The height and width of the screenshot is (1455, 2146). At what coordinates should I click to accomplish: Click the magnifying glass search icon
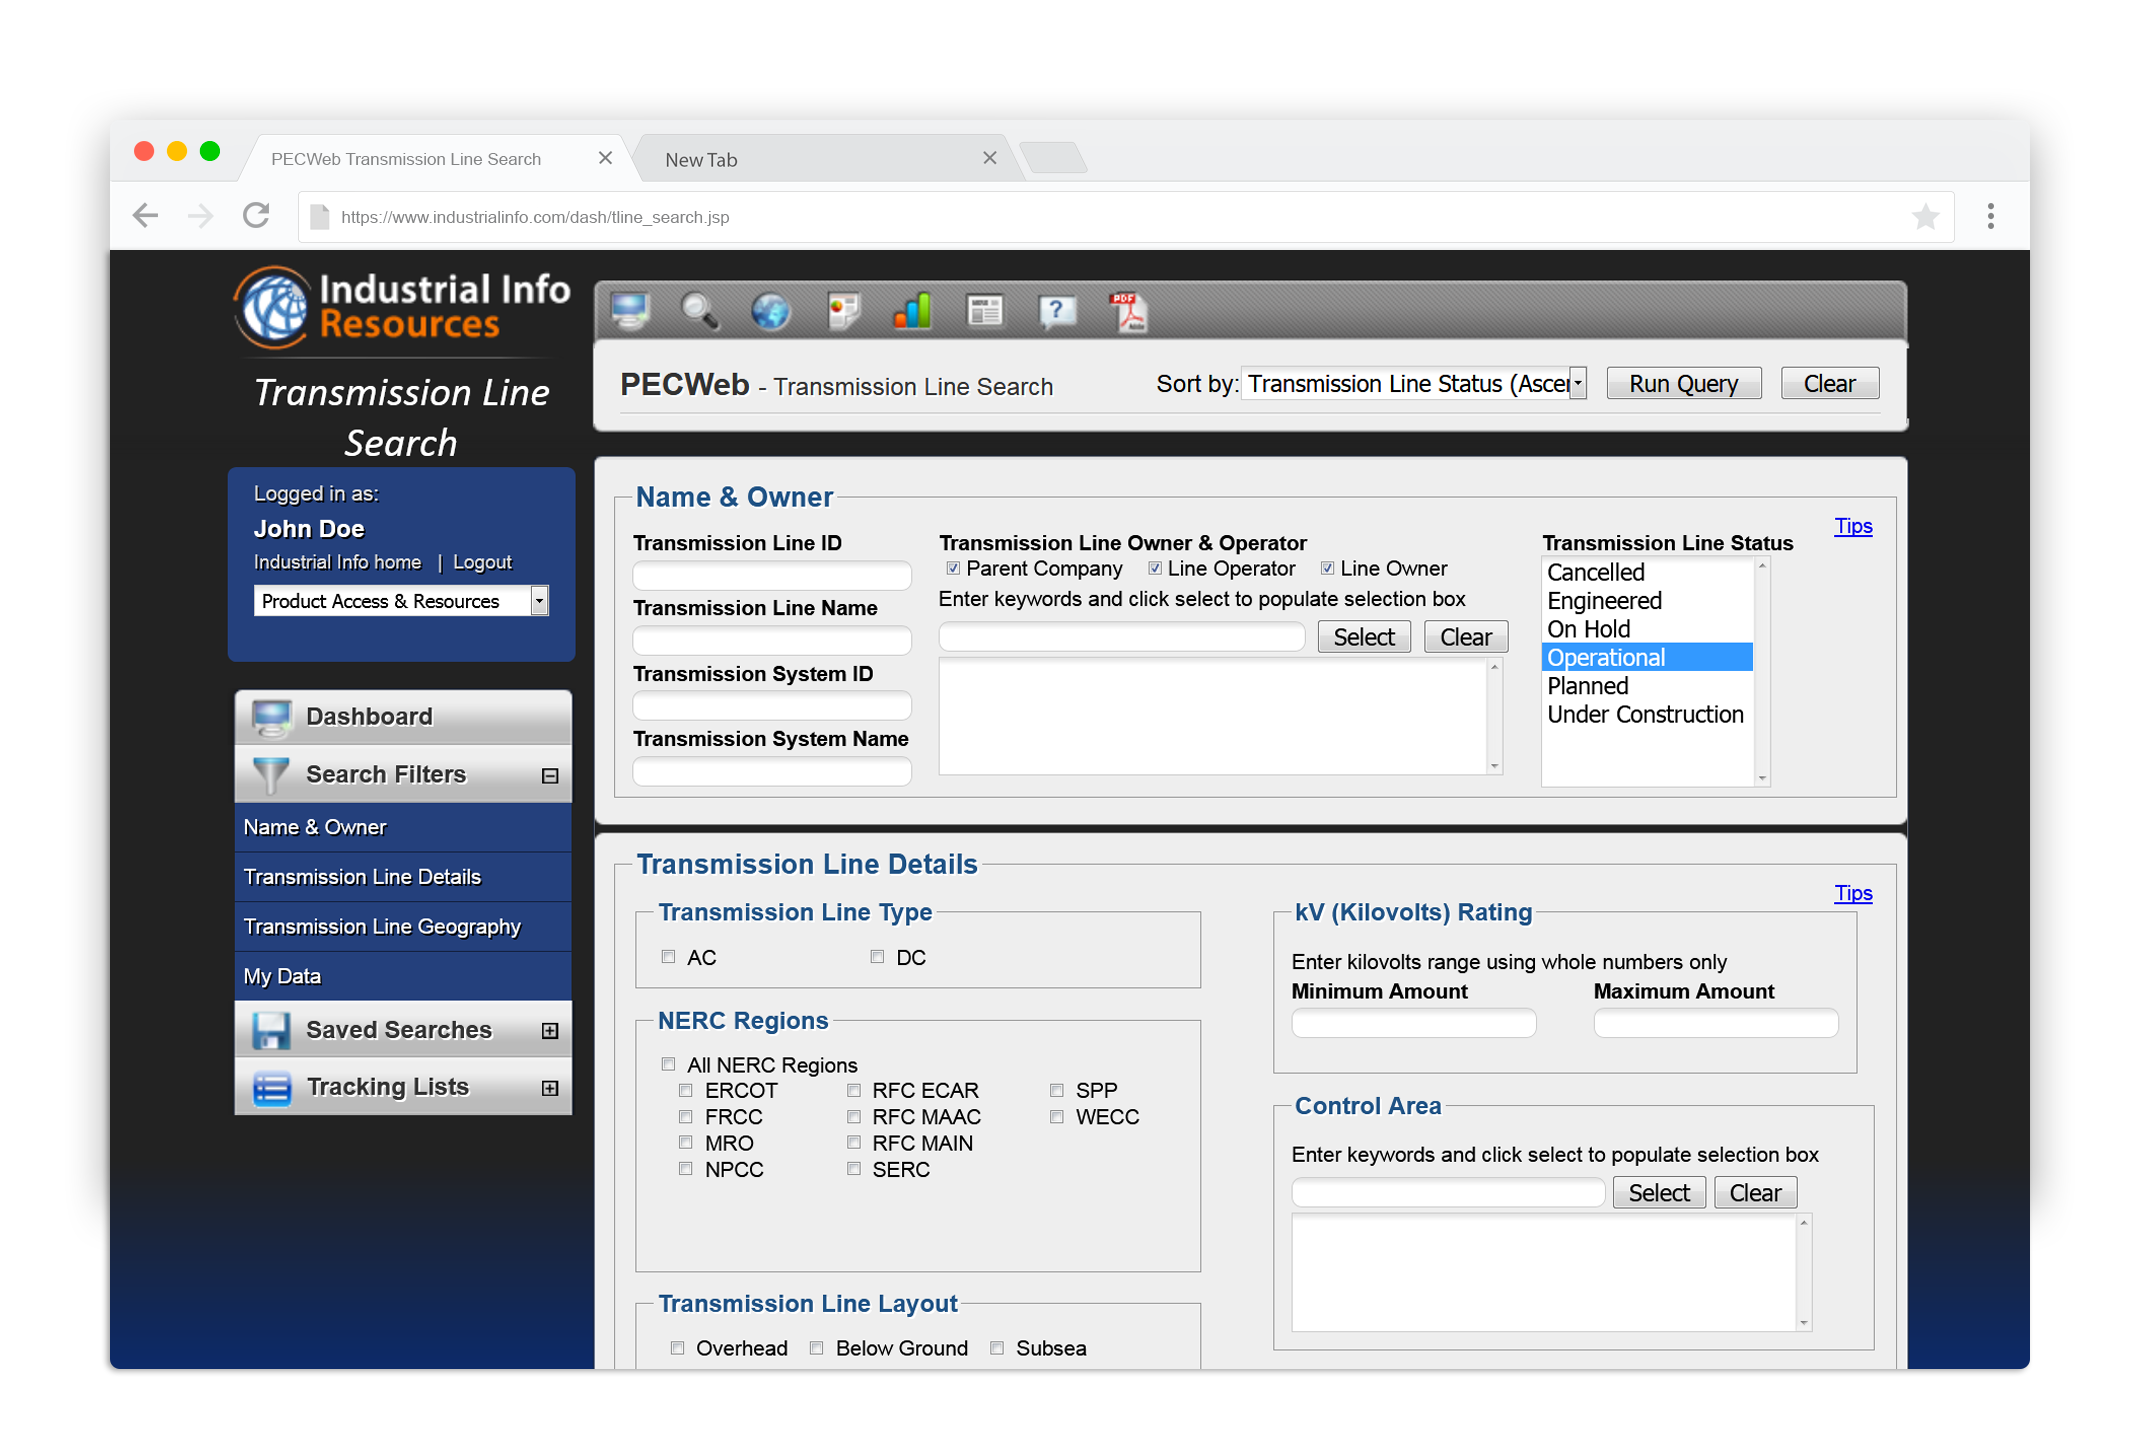[700, 312]
